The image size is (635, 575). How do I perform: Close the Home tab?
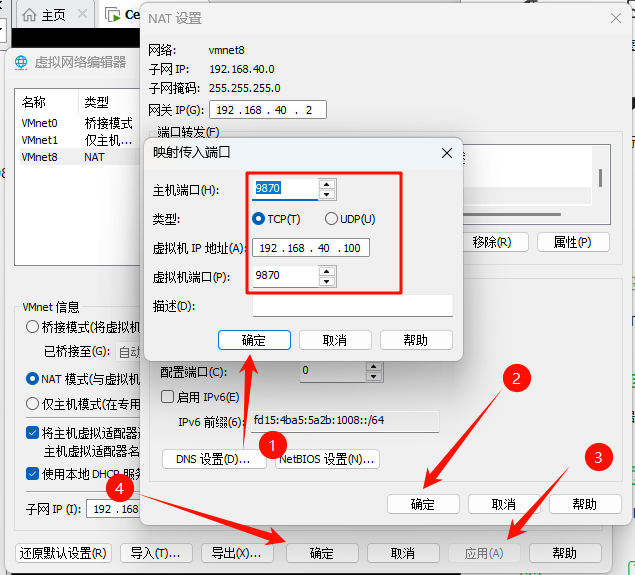pyautogui.click(x=83, y=15)
